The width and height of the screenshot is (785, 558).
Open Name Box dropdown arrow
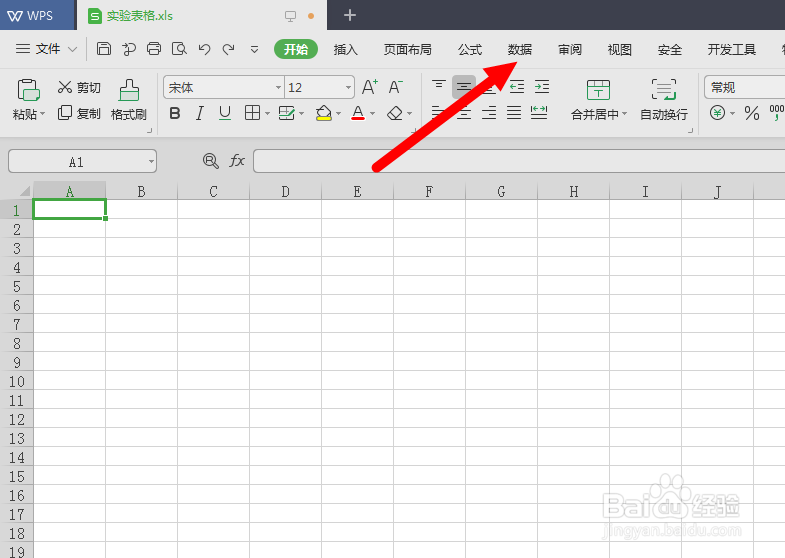pos(151,162)
